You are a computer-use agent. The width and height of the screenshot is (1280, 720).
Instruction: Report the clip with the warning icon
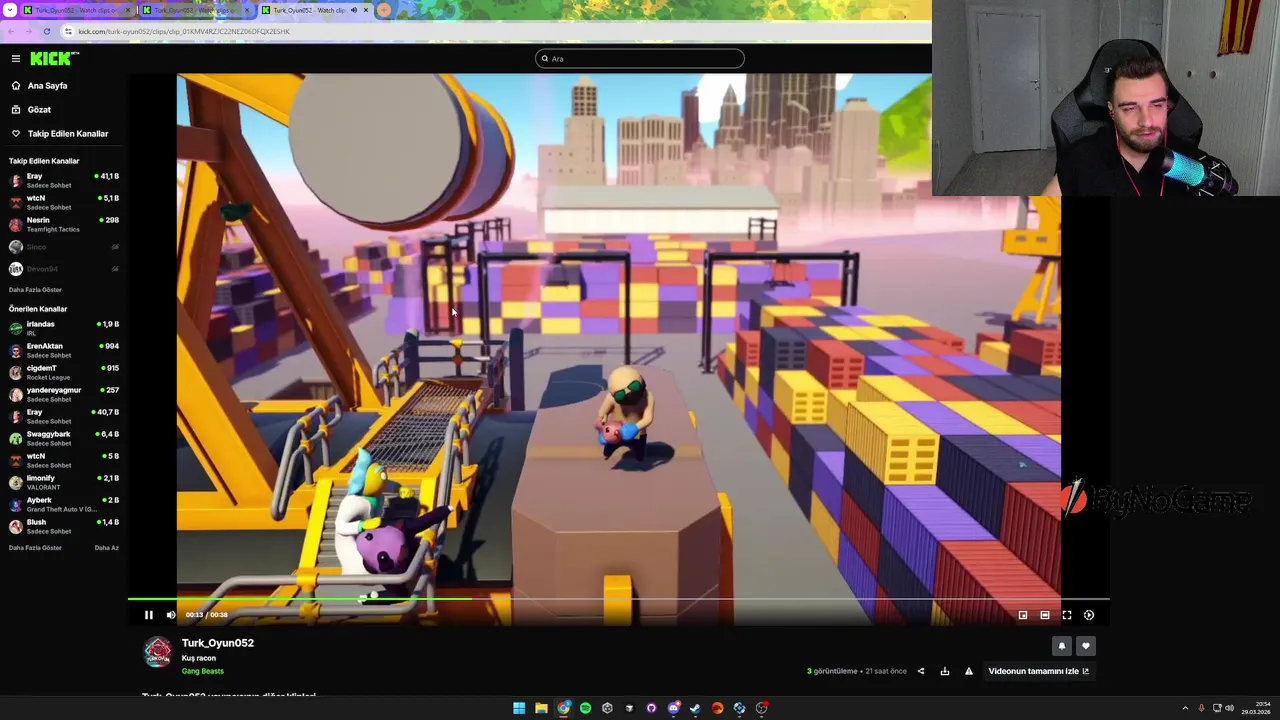[969, 671]
